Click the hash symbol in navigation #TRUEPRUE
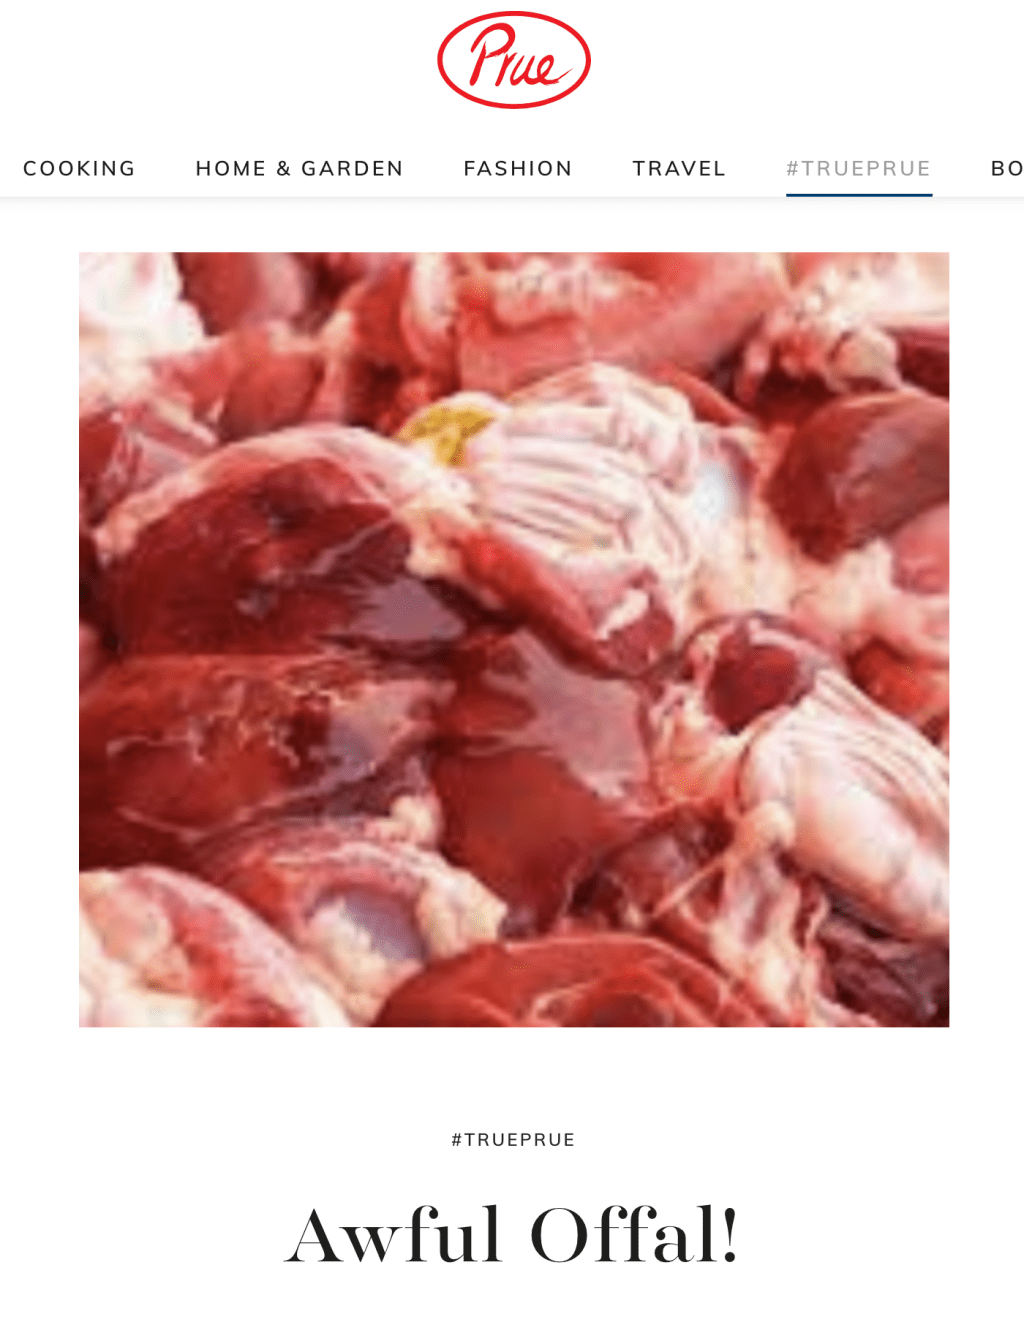Screen dimensions: 1024x1344 pos(792,168)
